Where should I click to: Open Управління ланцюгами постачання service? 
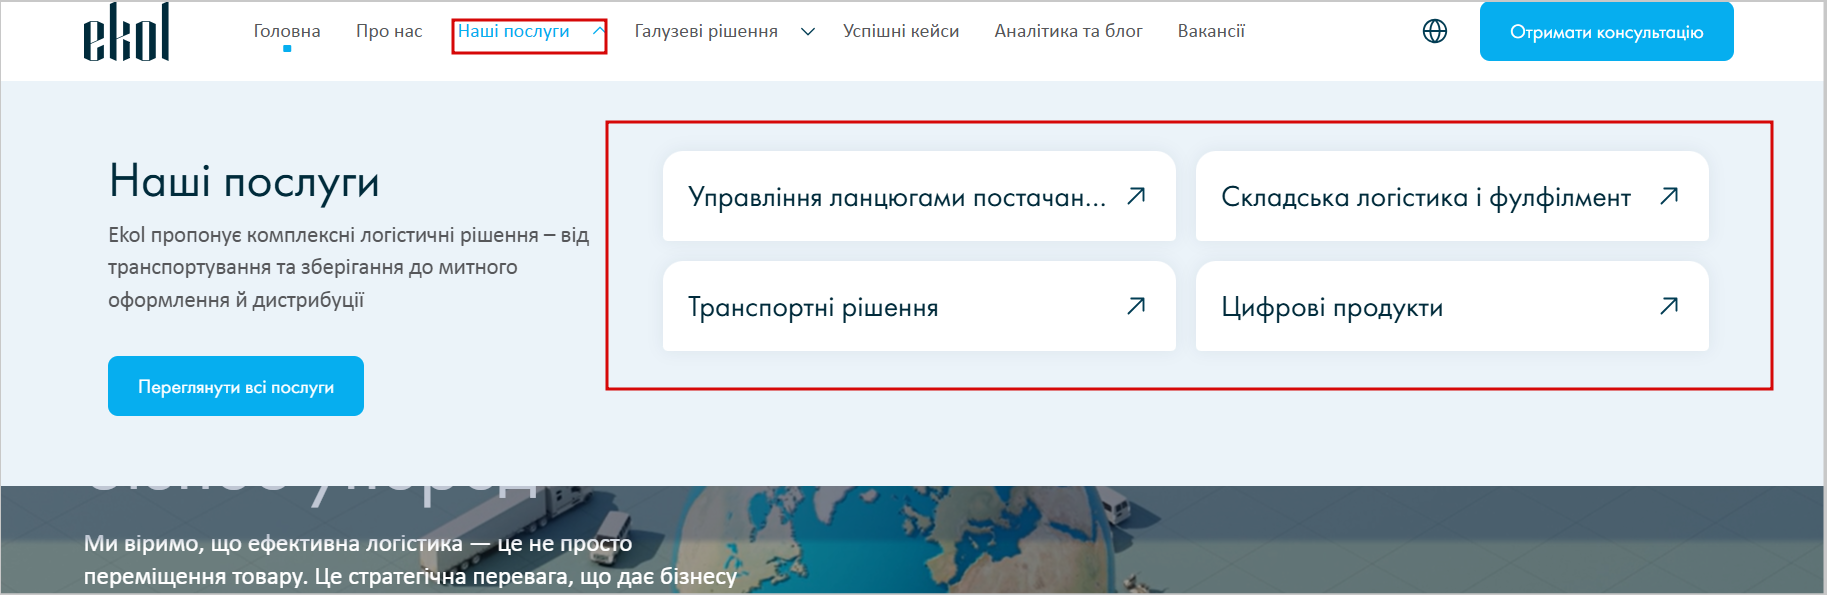[x=919, y=196]
